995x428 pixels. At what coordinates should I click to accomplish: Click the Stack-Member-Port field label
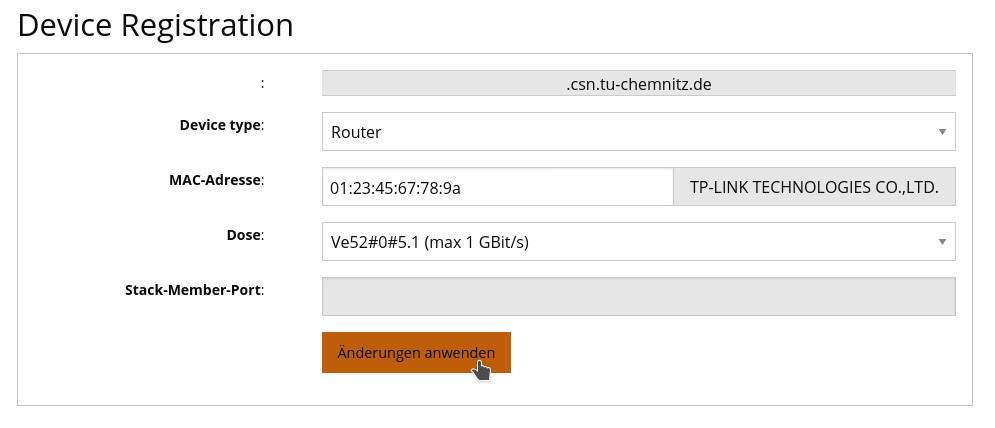193,290
